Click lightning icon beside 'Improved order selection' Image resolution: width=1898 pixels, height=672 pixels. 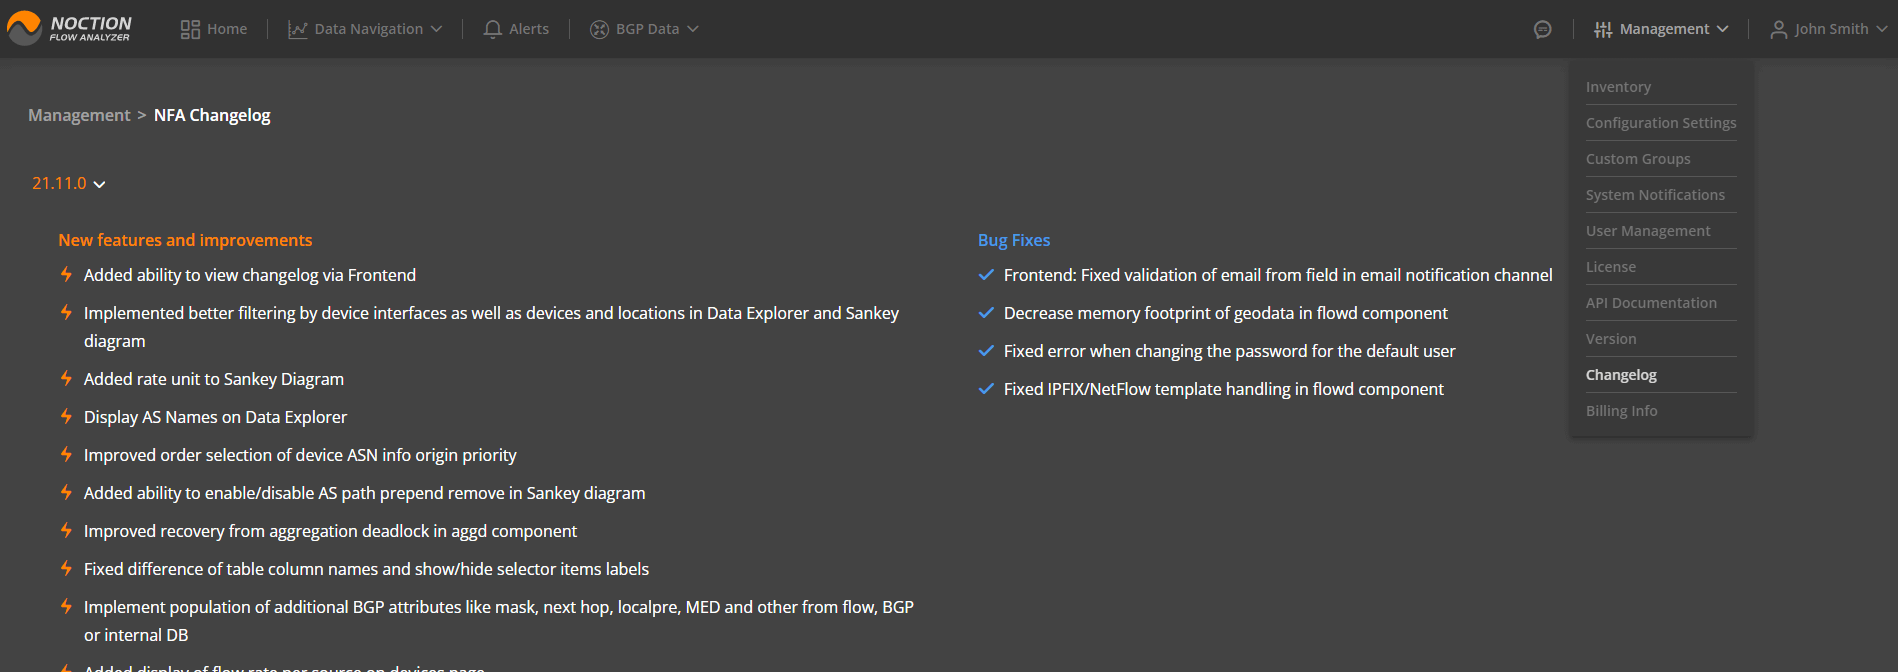[66, 454]
